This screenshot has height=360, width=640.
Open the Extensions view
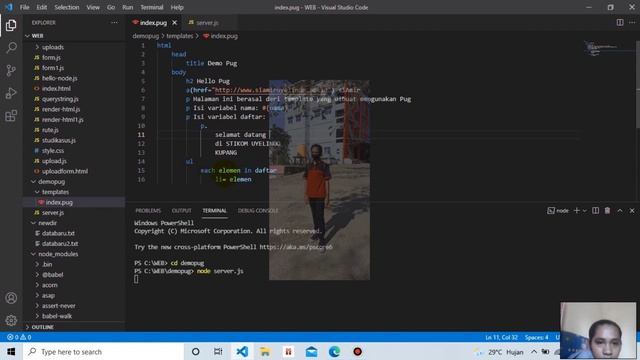coord(11,116)
